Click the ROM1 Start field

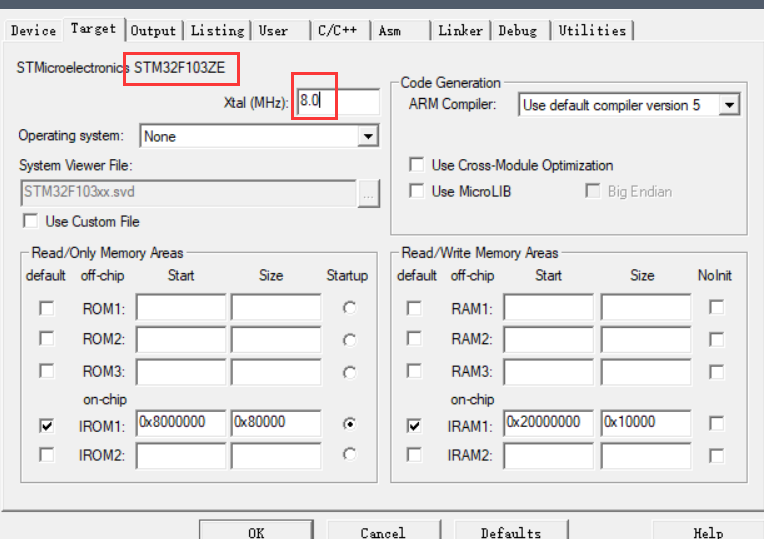pos(181,307)
